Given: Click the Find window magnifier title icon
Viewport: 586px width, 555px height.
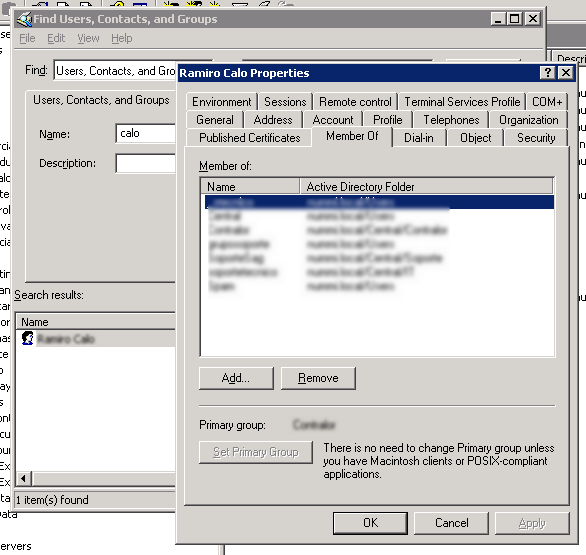Looking at the screenshot, I should click(x=24, y=19).
